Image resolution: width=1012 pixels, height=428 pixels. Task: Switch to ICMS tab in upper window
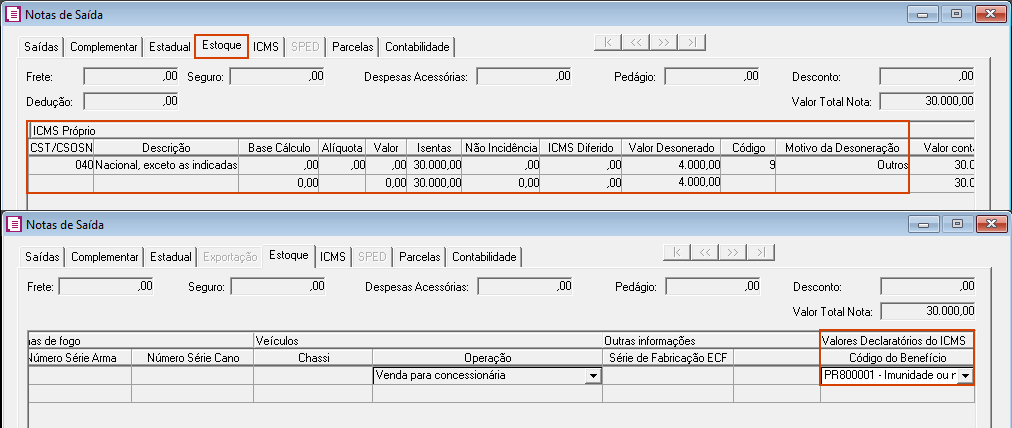click(x=266, y=47)
